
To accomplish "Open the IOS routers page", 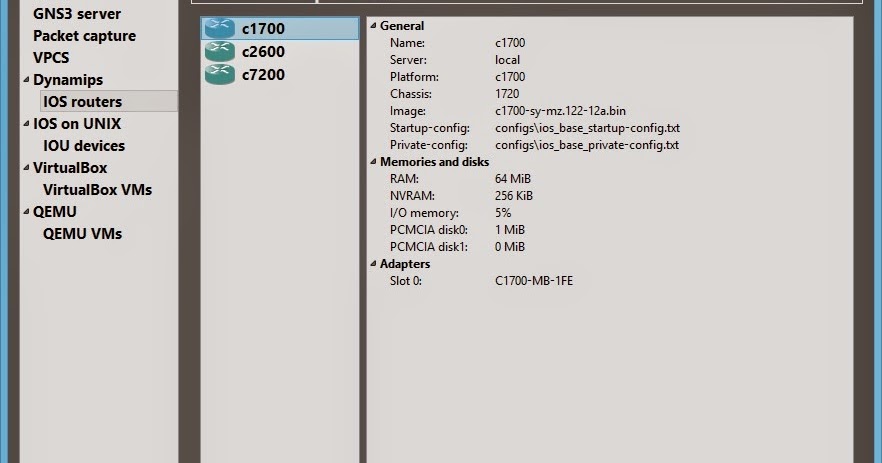I will [82, 101].
